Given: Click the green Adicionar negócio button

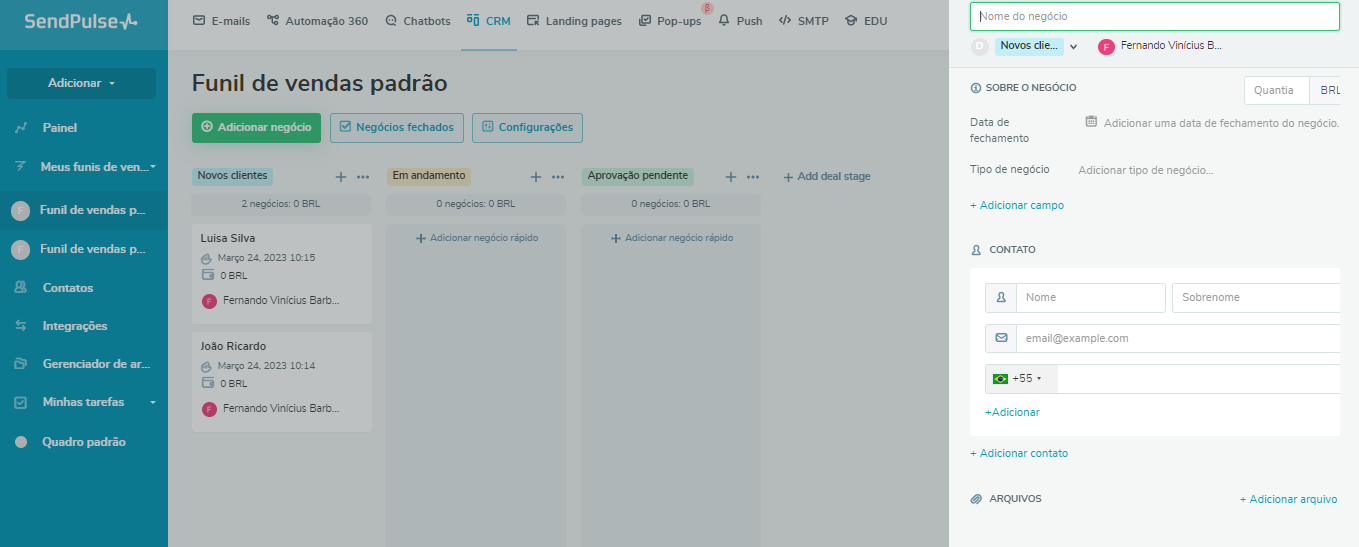Looking at the screenshot, I should (256, 128).
